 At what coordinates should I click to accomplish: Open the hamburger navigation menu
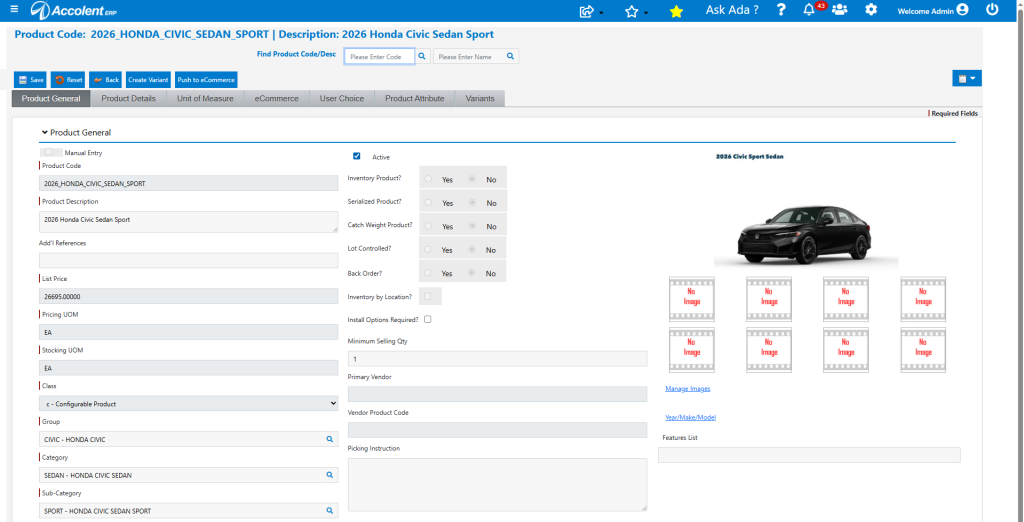[14, 9]
